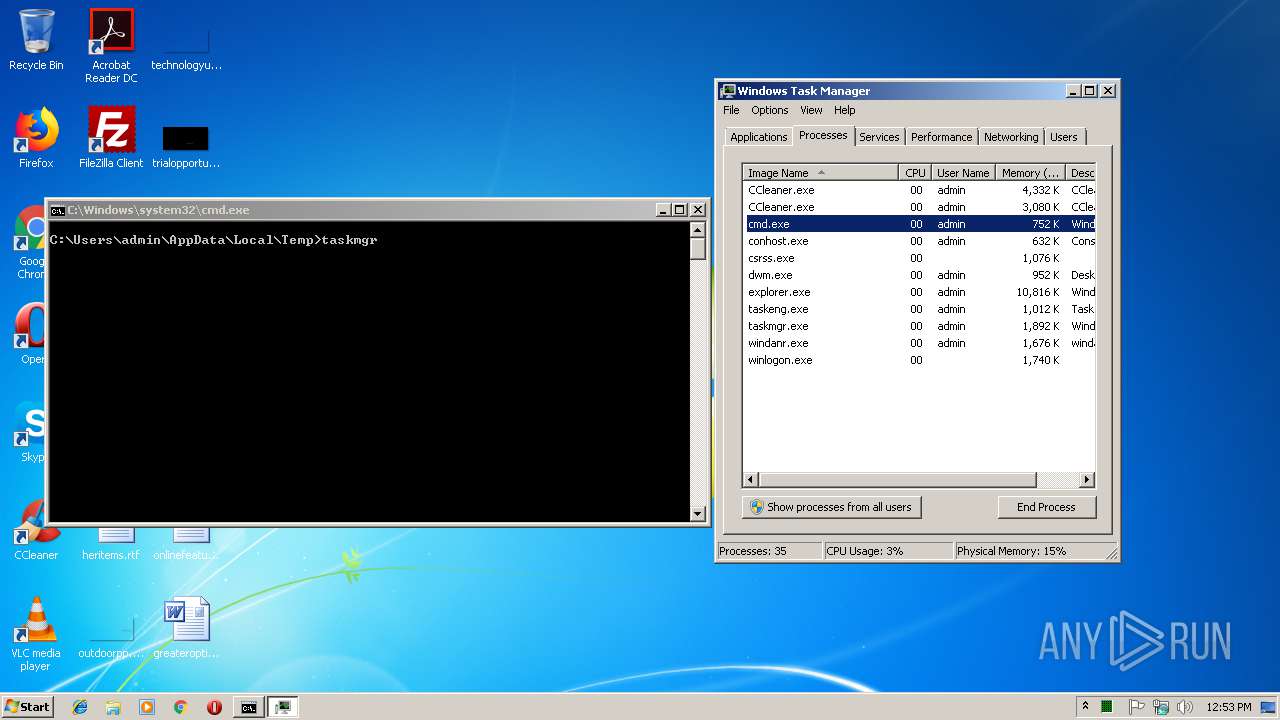Minimize the Windows Task Manager window
This screenshot has width=1280, height=720.
coord(1073,91)
